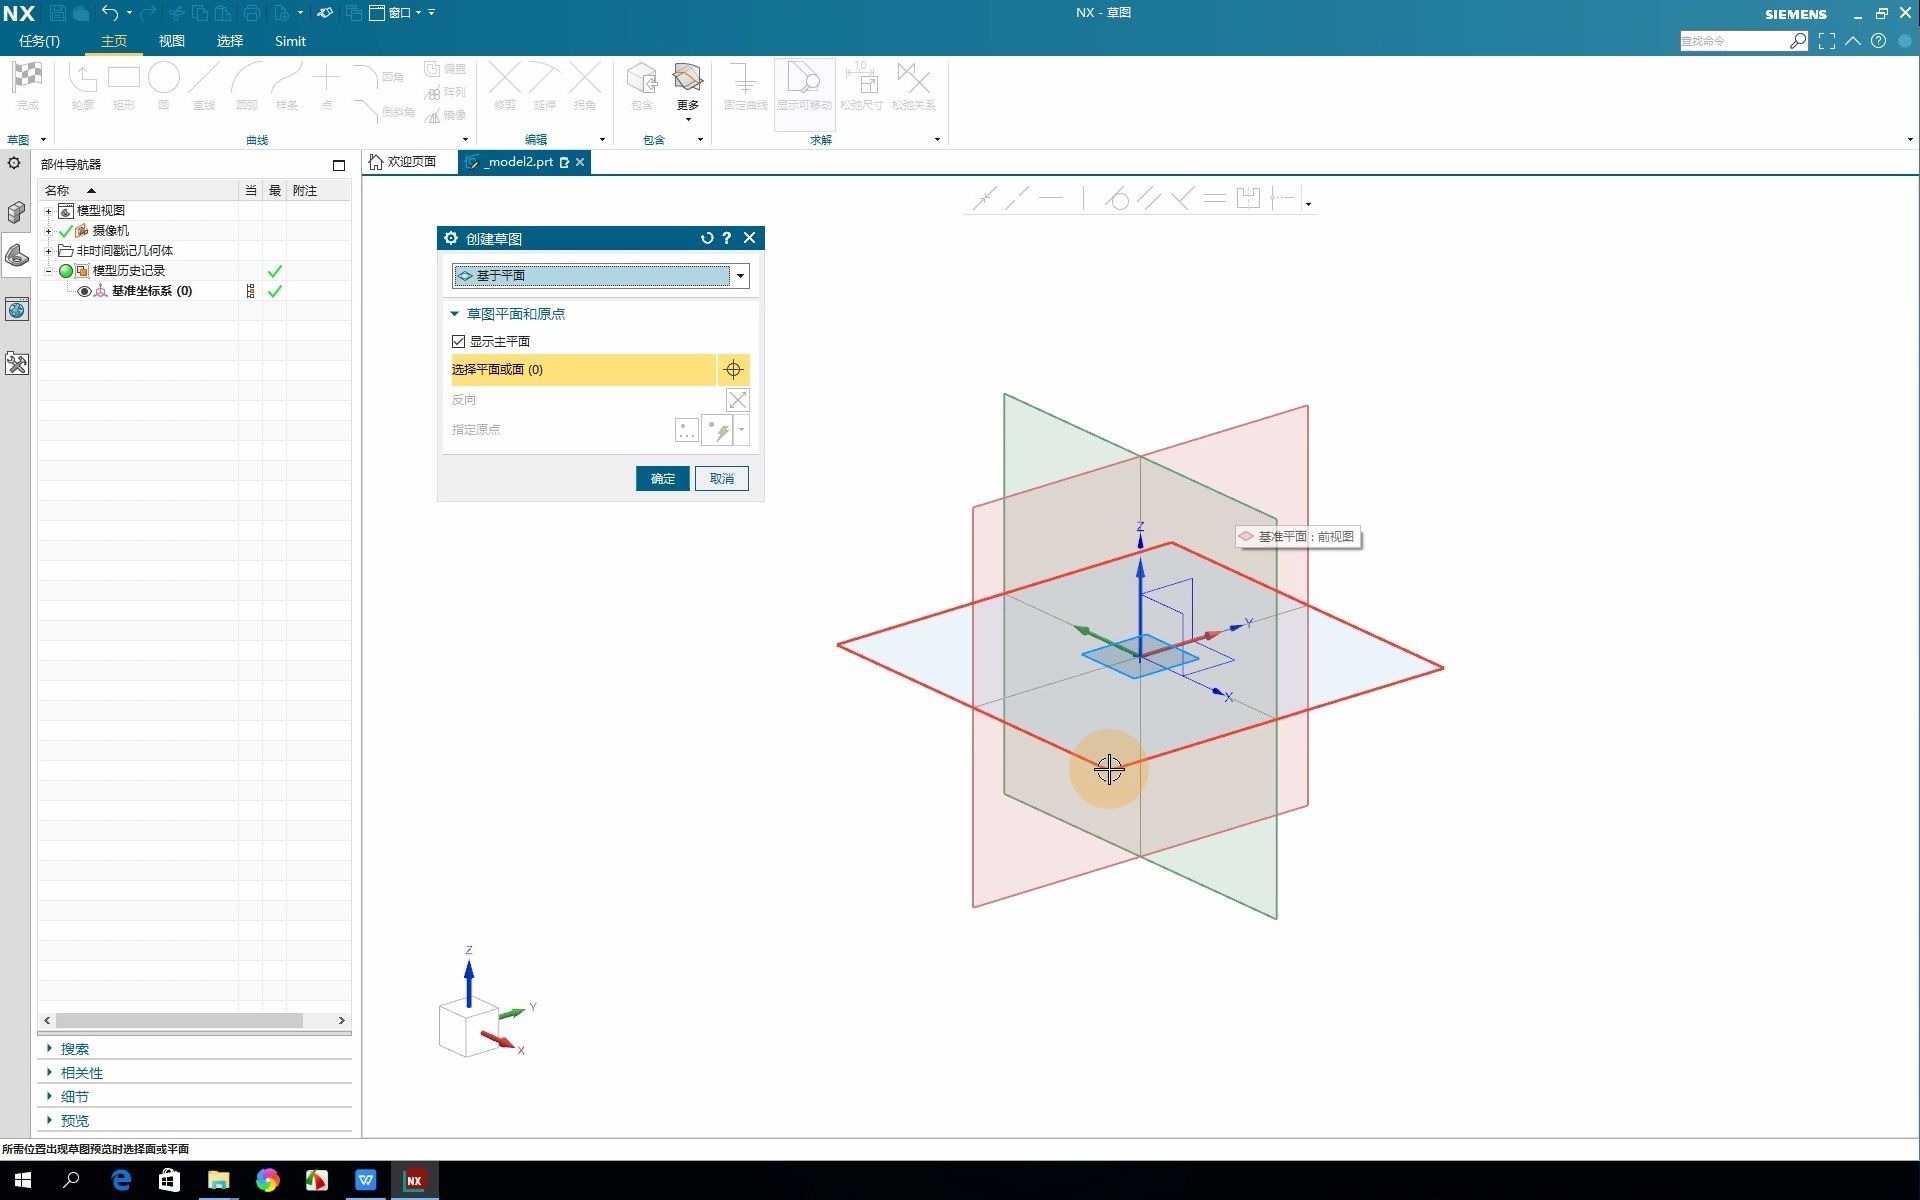This screenshot has height=1200, width=1920.
Task: Click the navigator horizontal scrollbar
Action: (x=180, y=1020)
